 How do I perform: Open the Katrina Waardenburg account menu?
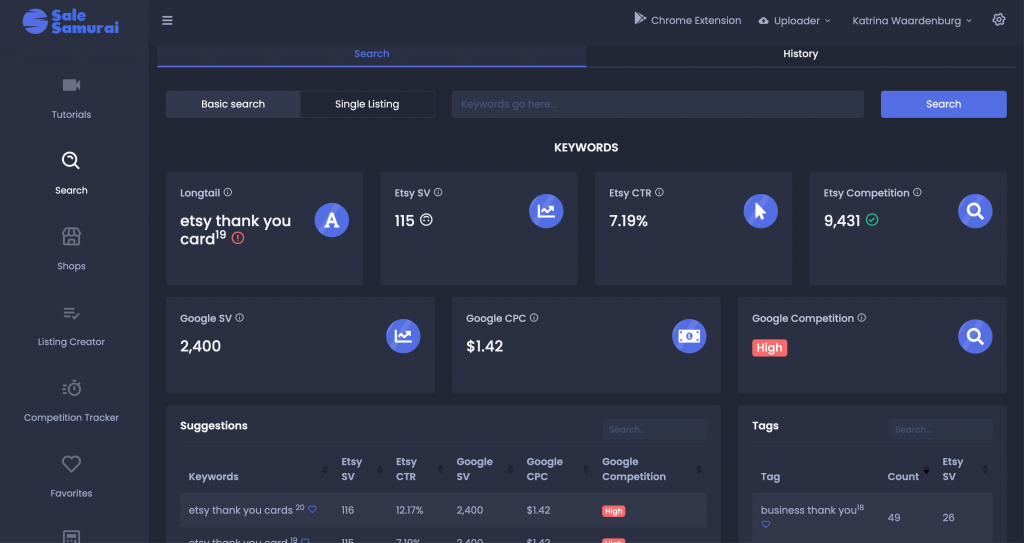tap(911, 20)
